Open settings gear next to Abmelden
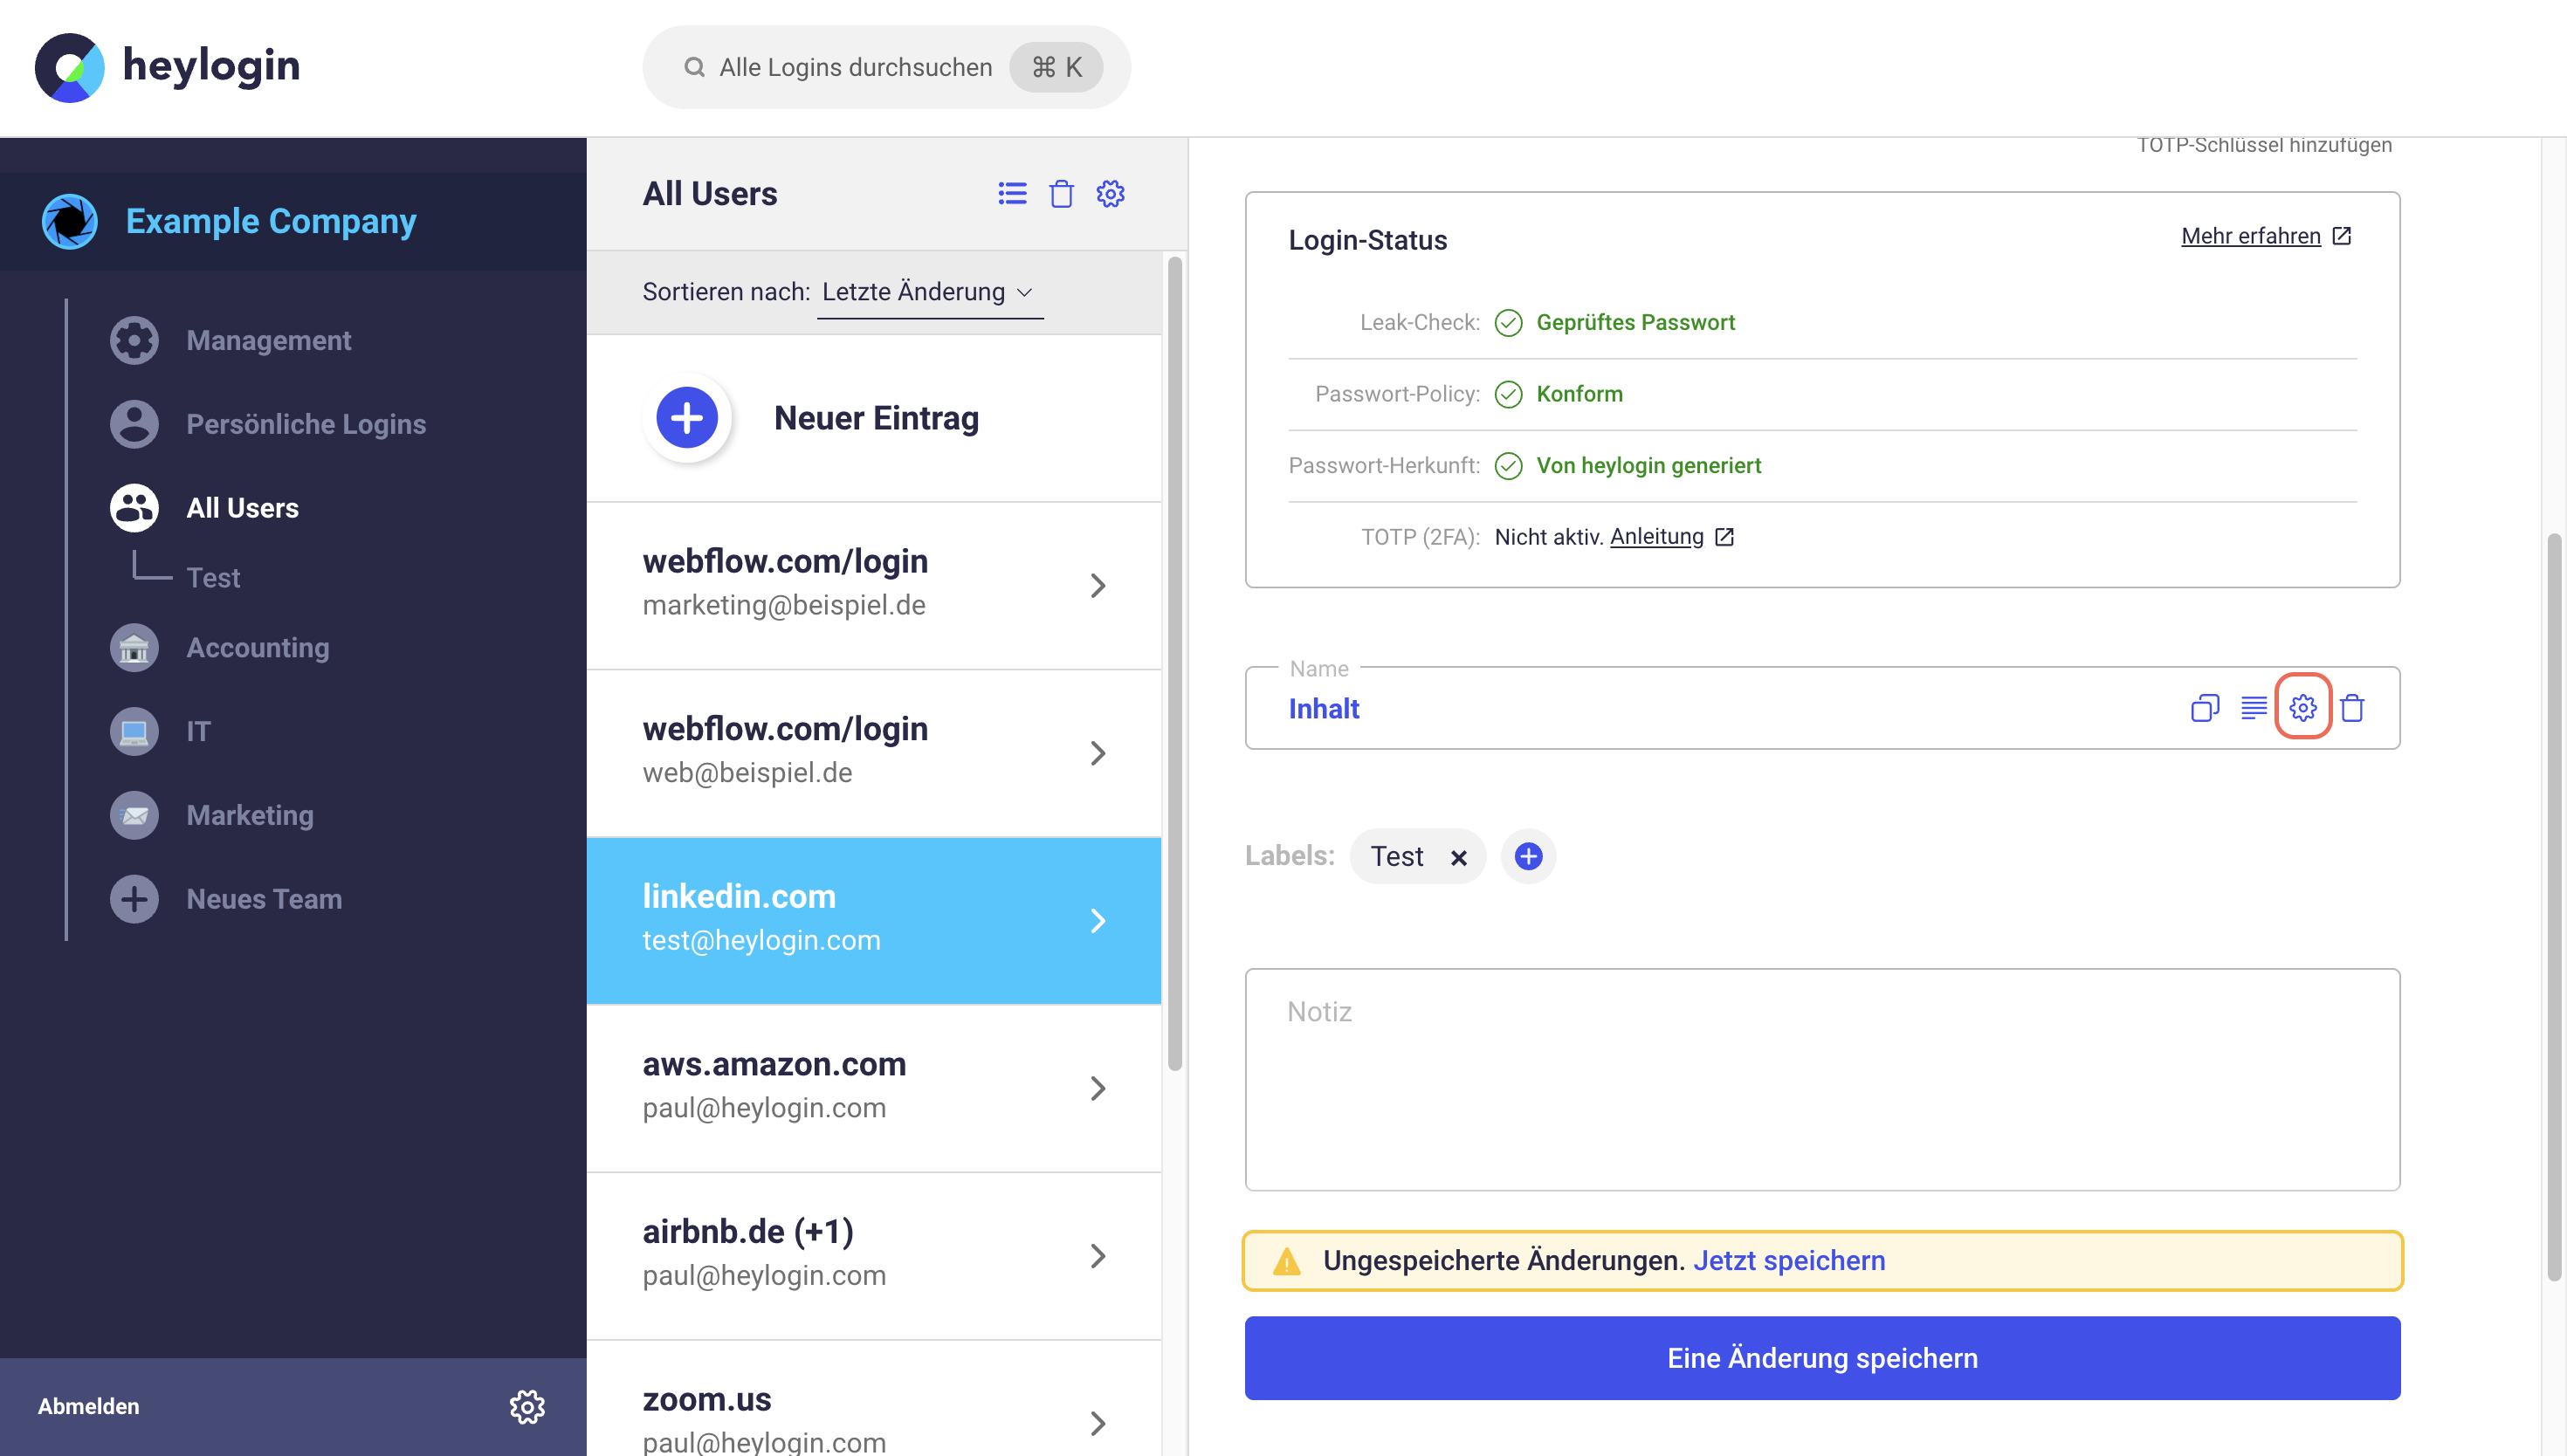Screen dimensions: 2567x1456 click(x=527, y=1406)
